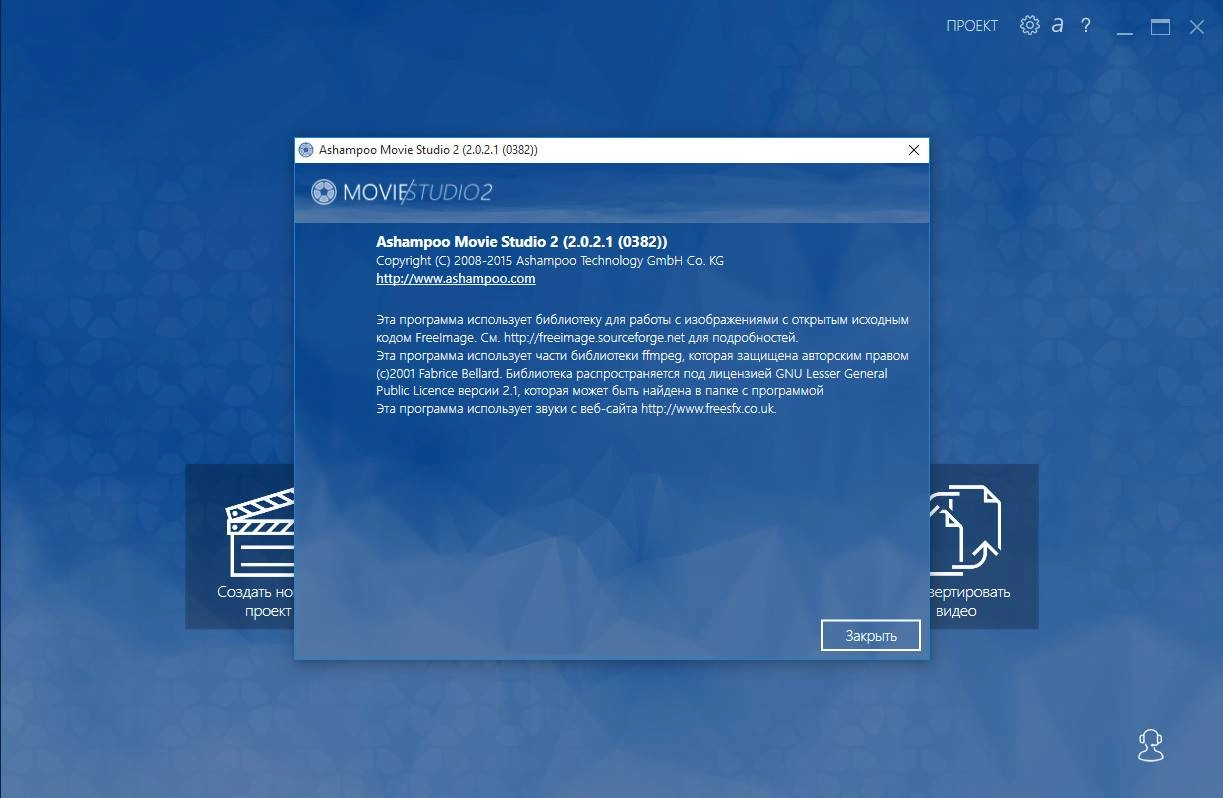Click the ffmpeg library text line
Screen dimensions: 1223x798
642,355
